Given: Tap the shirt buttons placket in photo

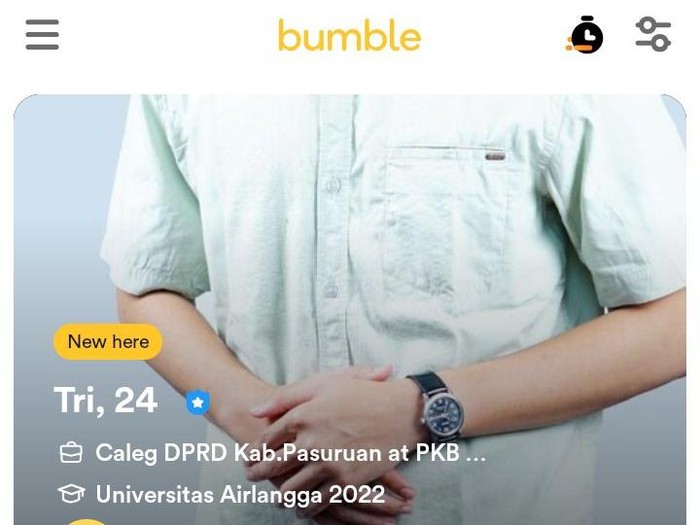Looking at the screenshot, I should (333, 232).
